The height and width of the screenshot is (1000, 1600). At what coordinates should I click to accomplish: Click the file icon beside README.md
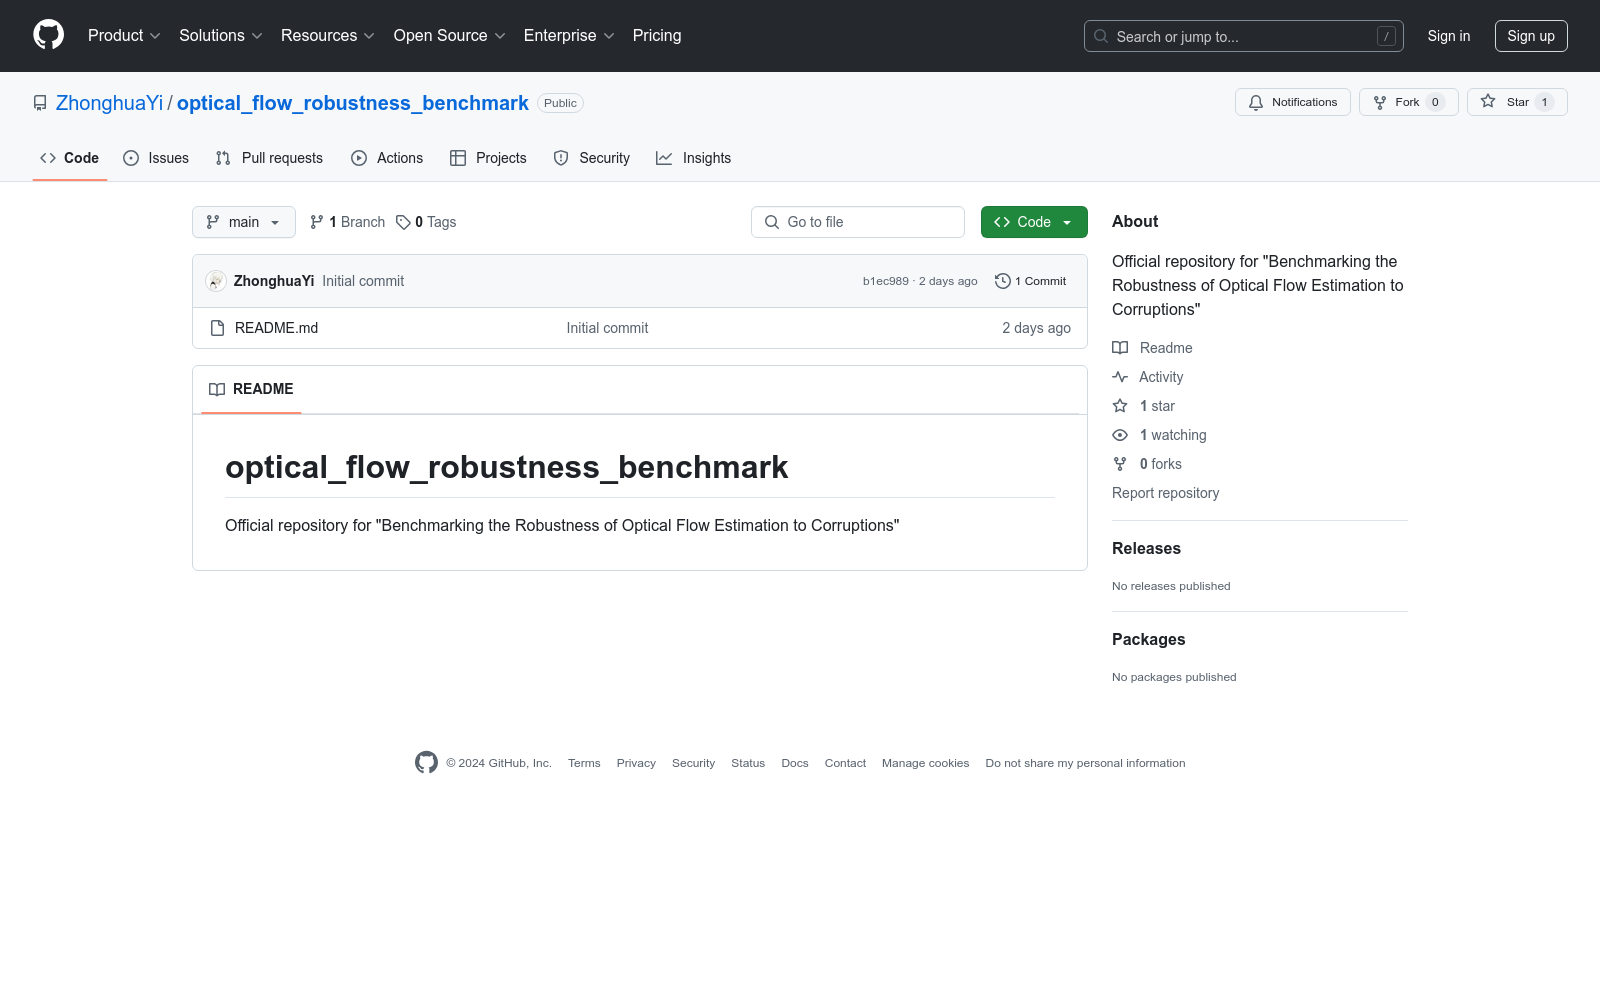click(217, 328)
